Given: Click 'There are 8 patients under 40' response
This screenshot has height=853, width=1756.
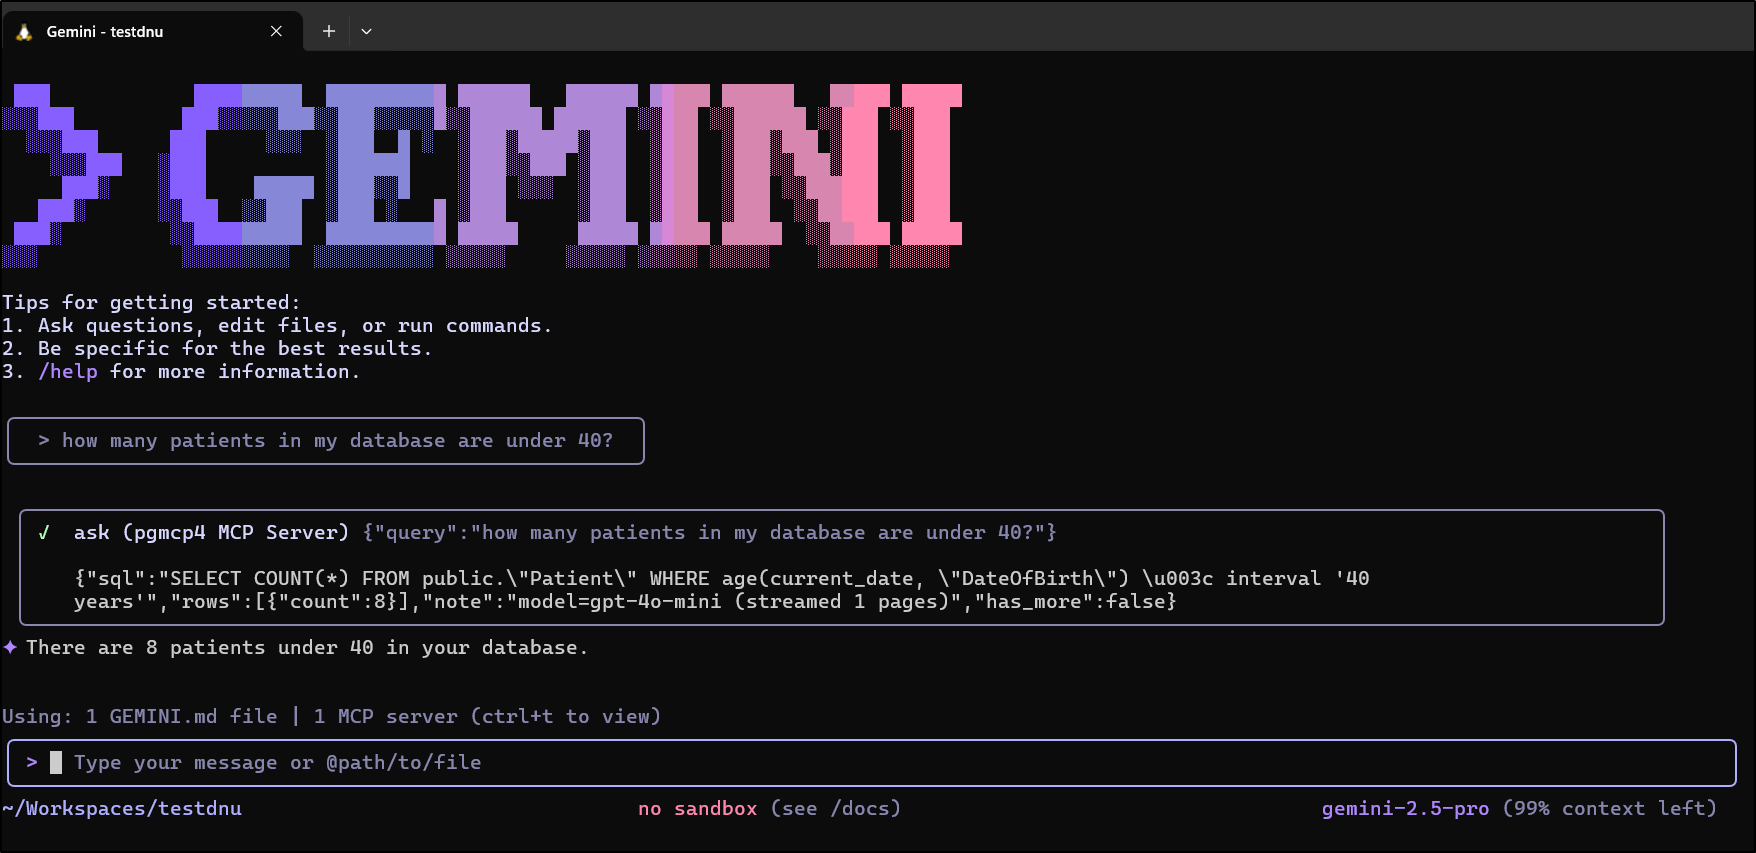Looking at the screenshot, I should click(306, 648).
